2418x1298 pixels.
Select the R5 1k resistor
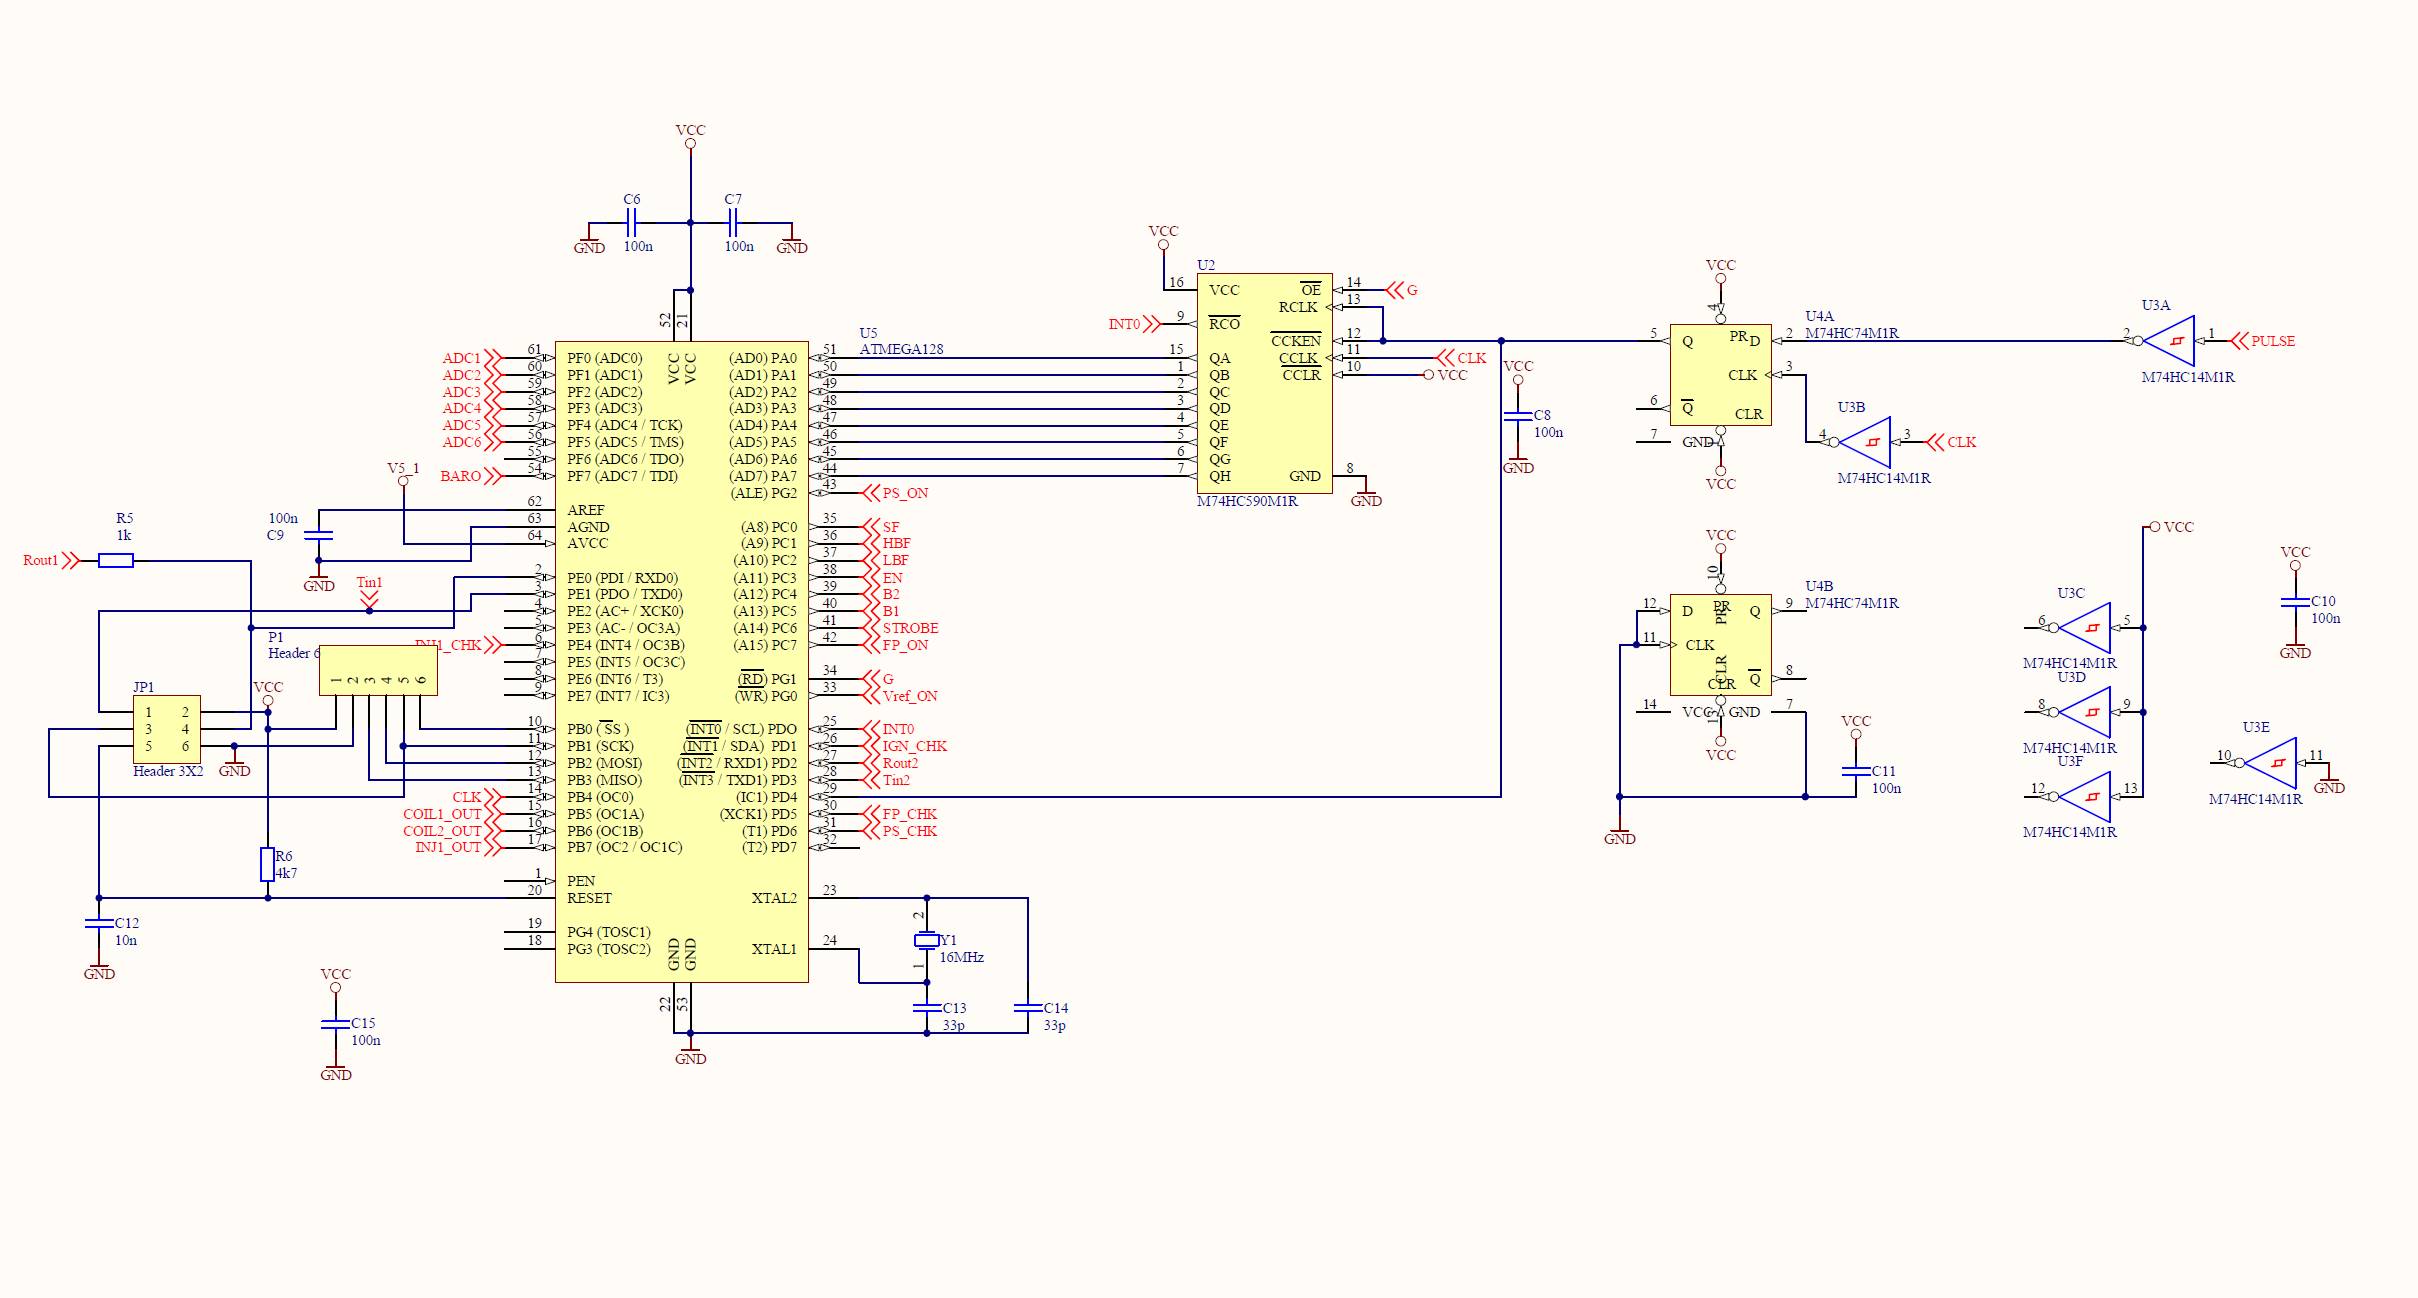(x=116, y=561)
